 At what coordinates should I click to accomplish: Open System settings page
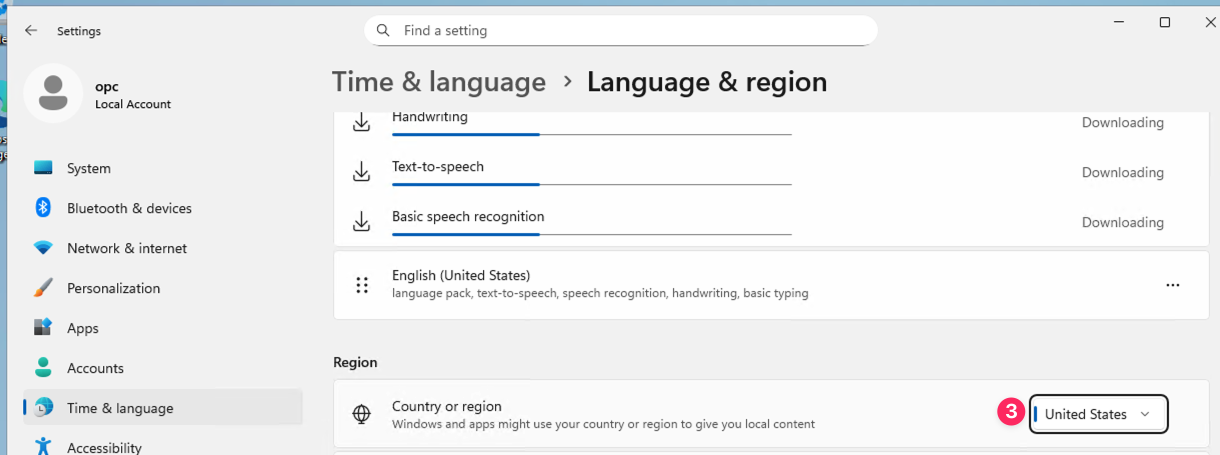tap(163, 168)
